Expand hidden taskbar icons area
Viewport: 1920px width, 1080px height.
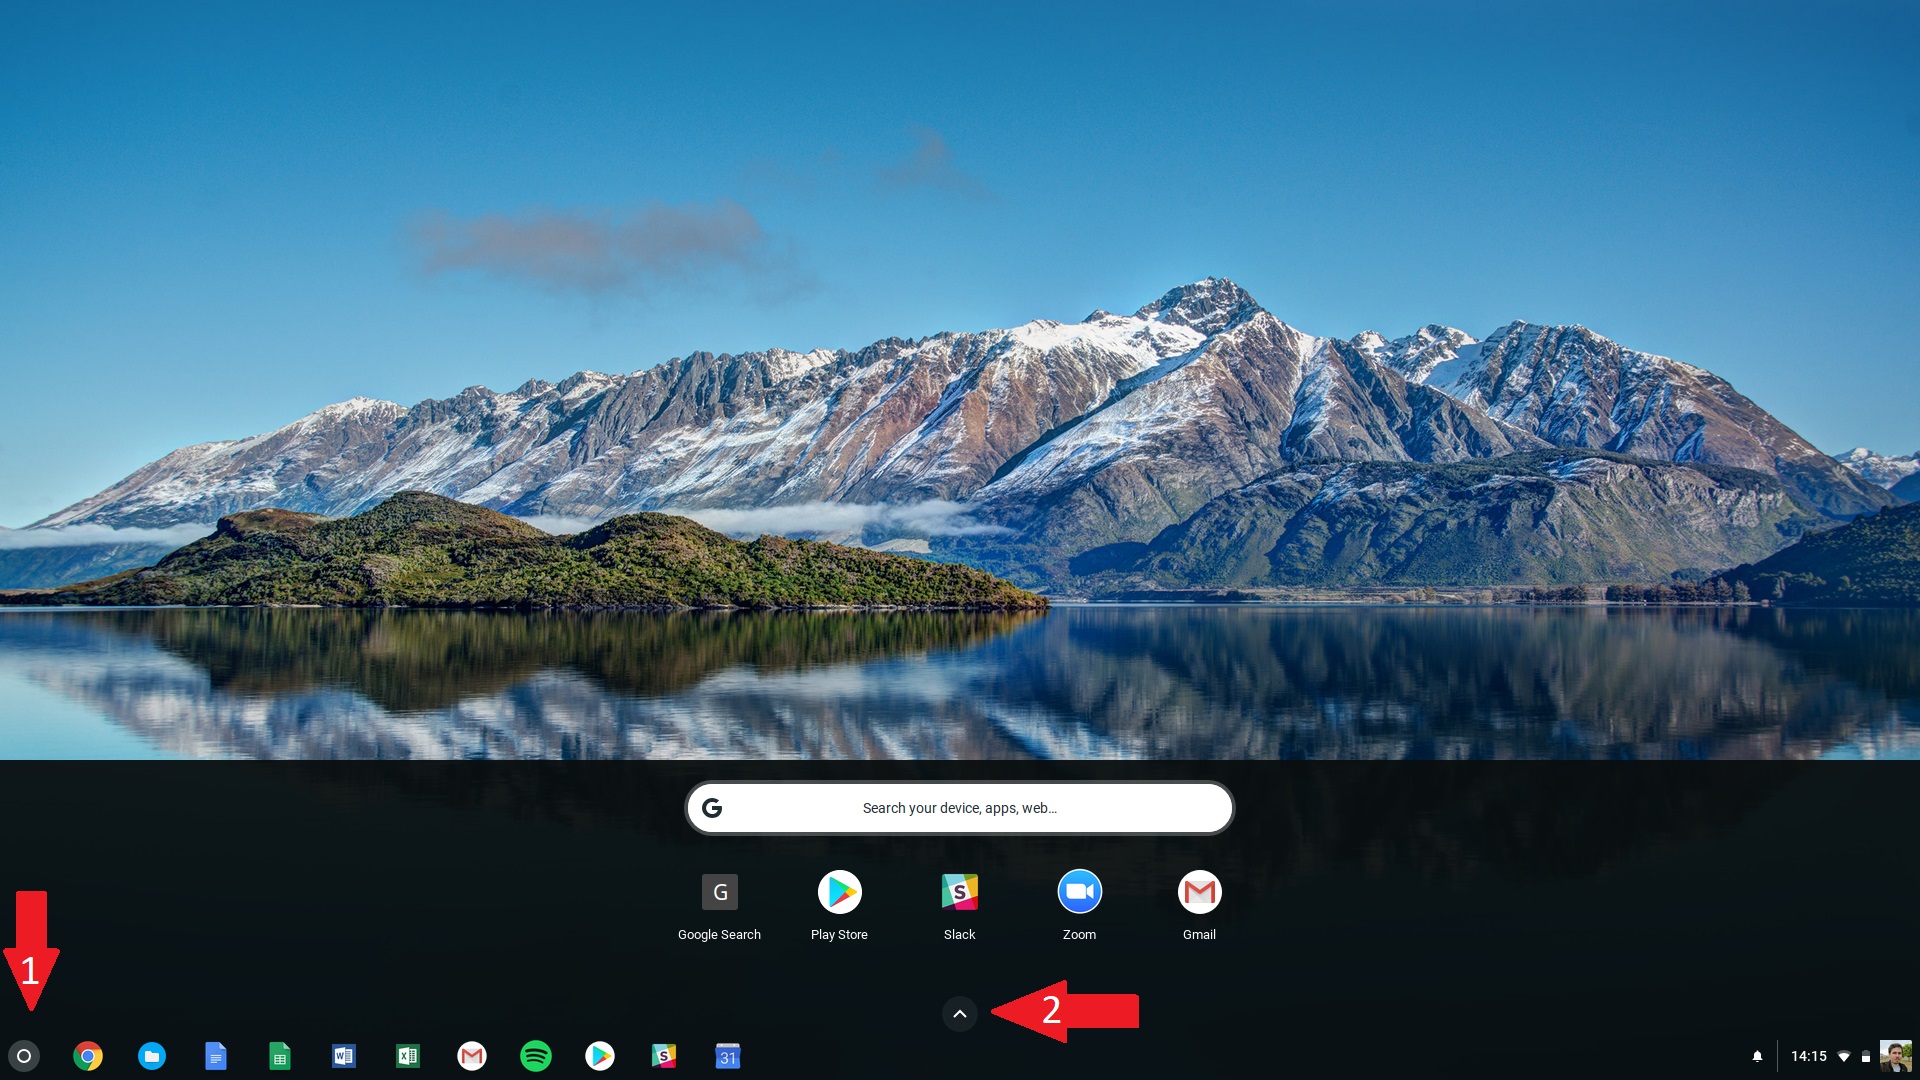(959, 1013)
